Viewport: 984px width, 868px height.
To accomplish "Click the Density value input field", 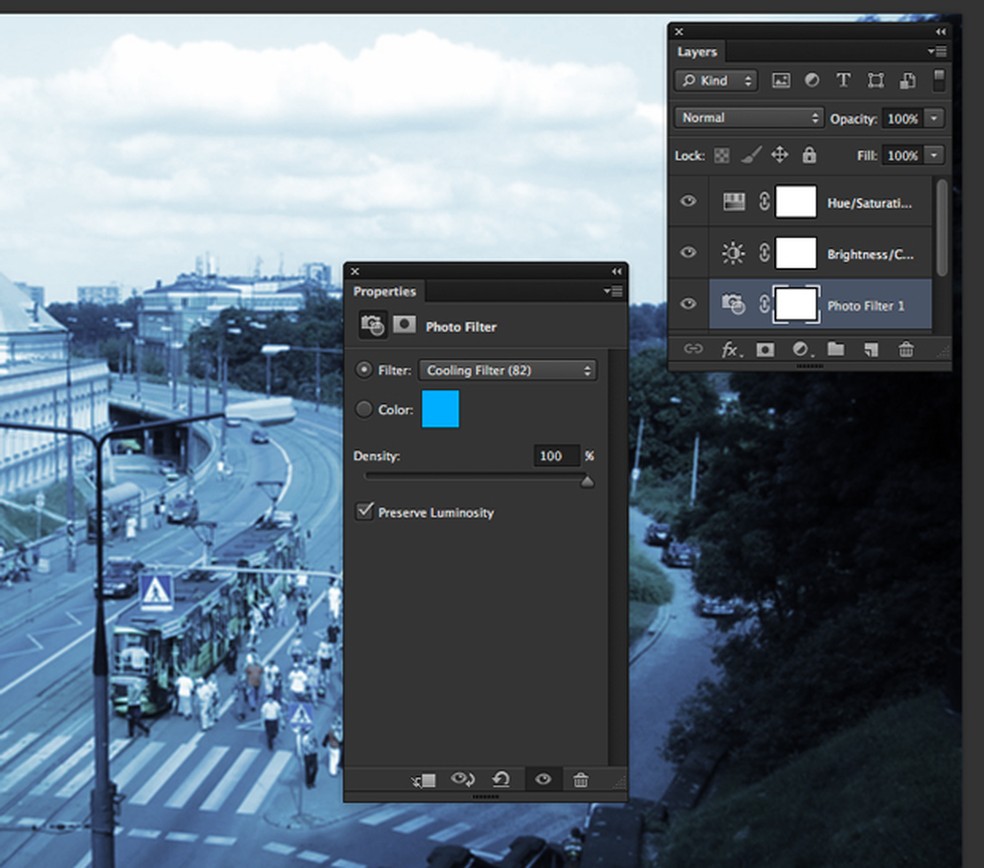I will coord(556,456).
